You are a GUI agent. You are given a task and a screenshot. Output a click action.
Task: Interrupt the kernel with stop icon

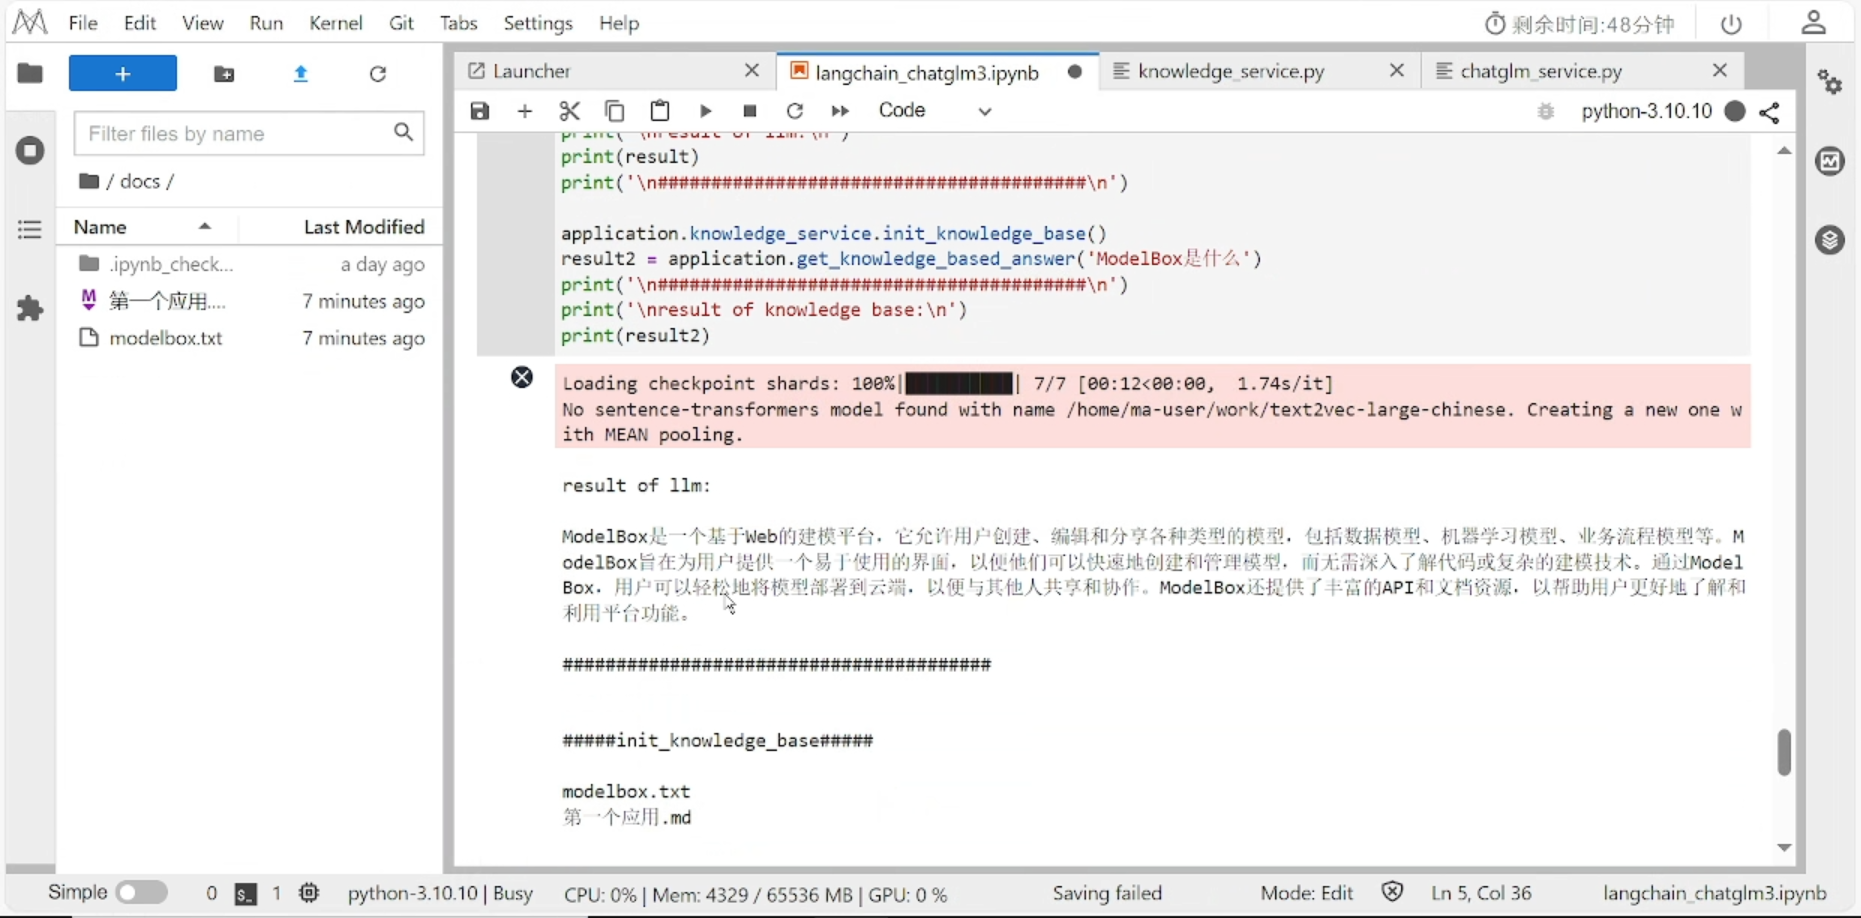749,111
